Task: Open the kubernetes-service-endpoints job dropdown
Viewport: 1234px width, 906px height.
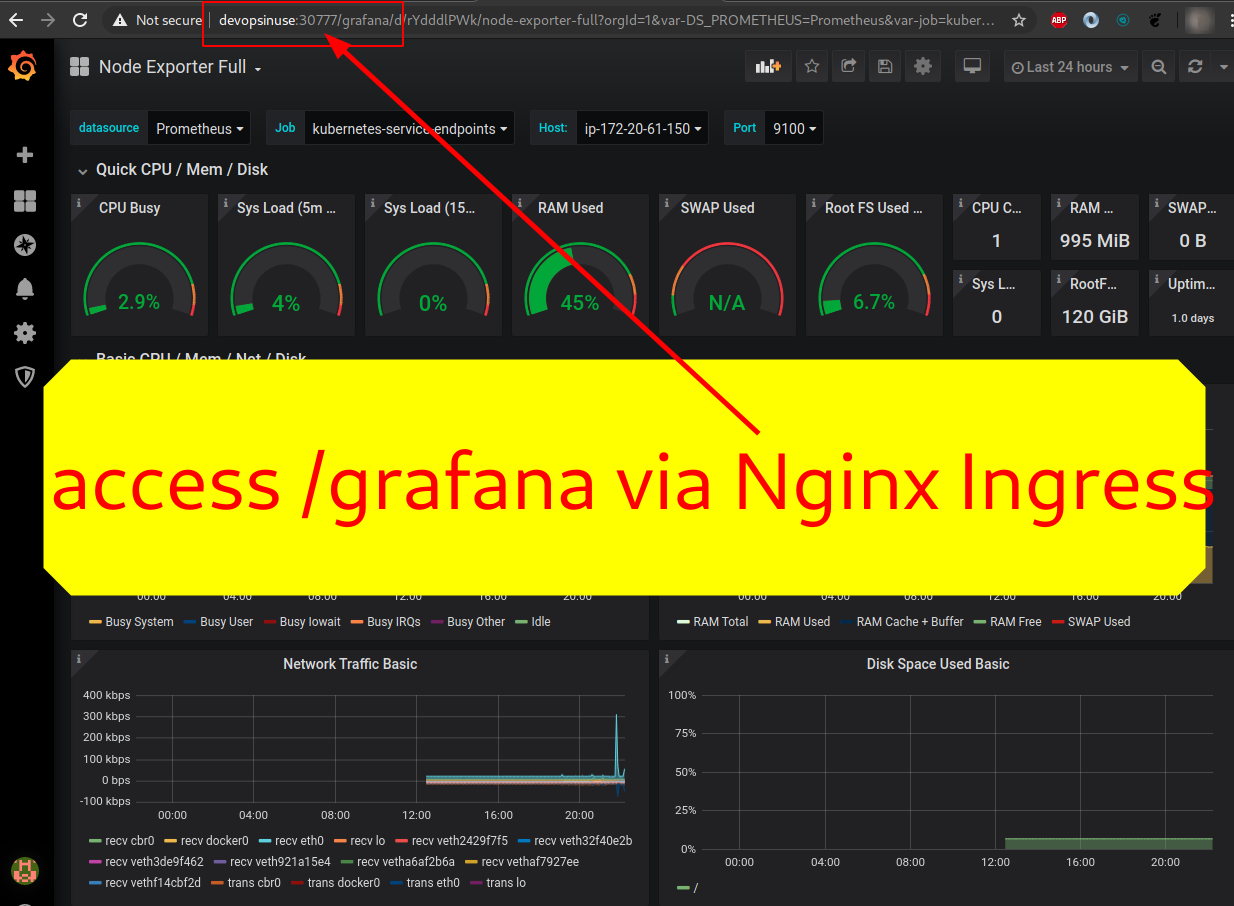Action: pyautogui.click(x=409, y=128)
